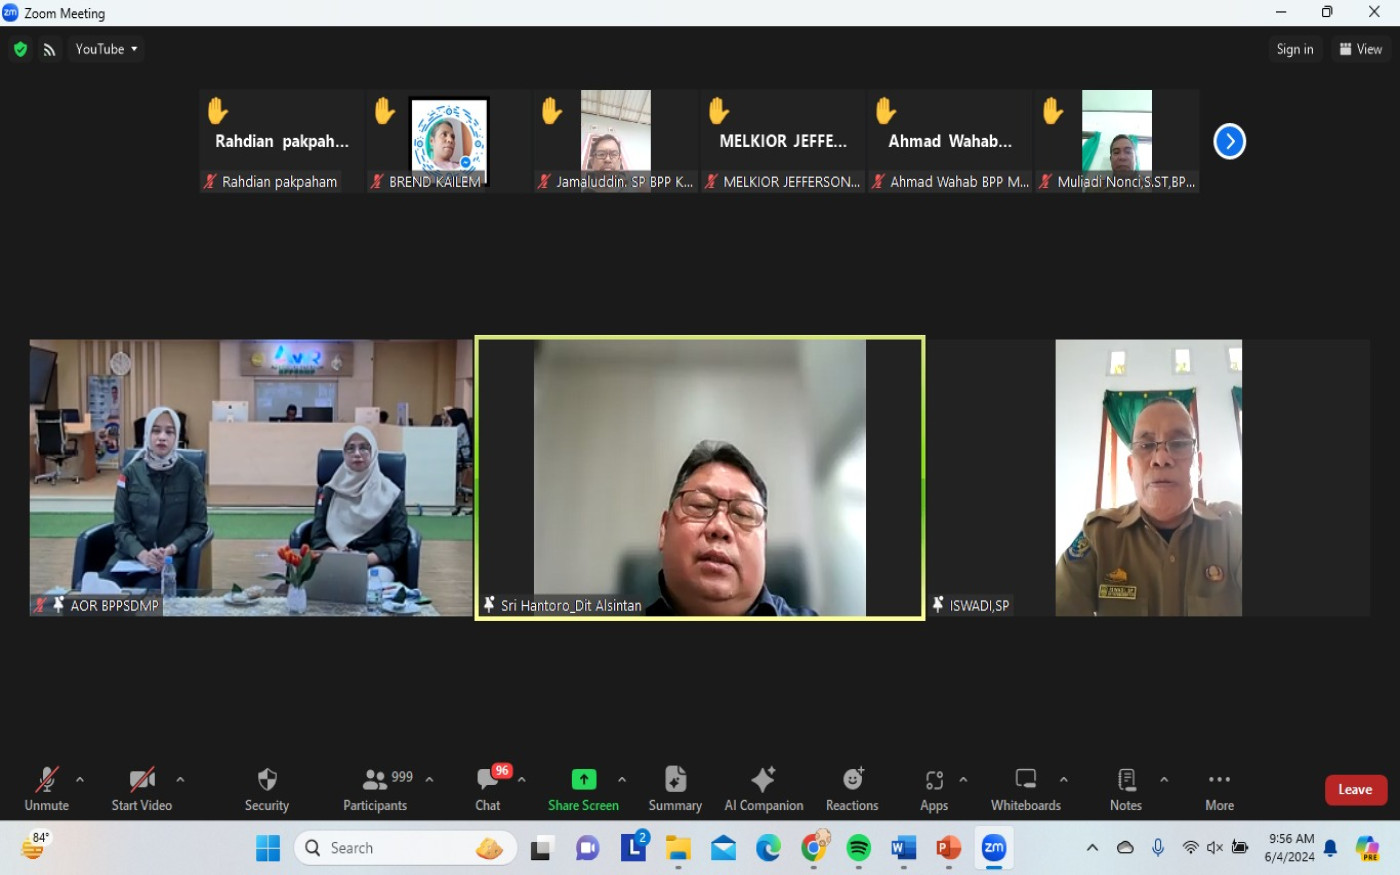
Task: Click the green encryption shield icon
Action: [20, 49]
